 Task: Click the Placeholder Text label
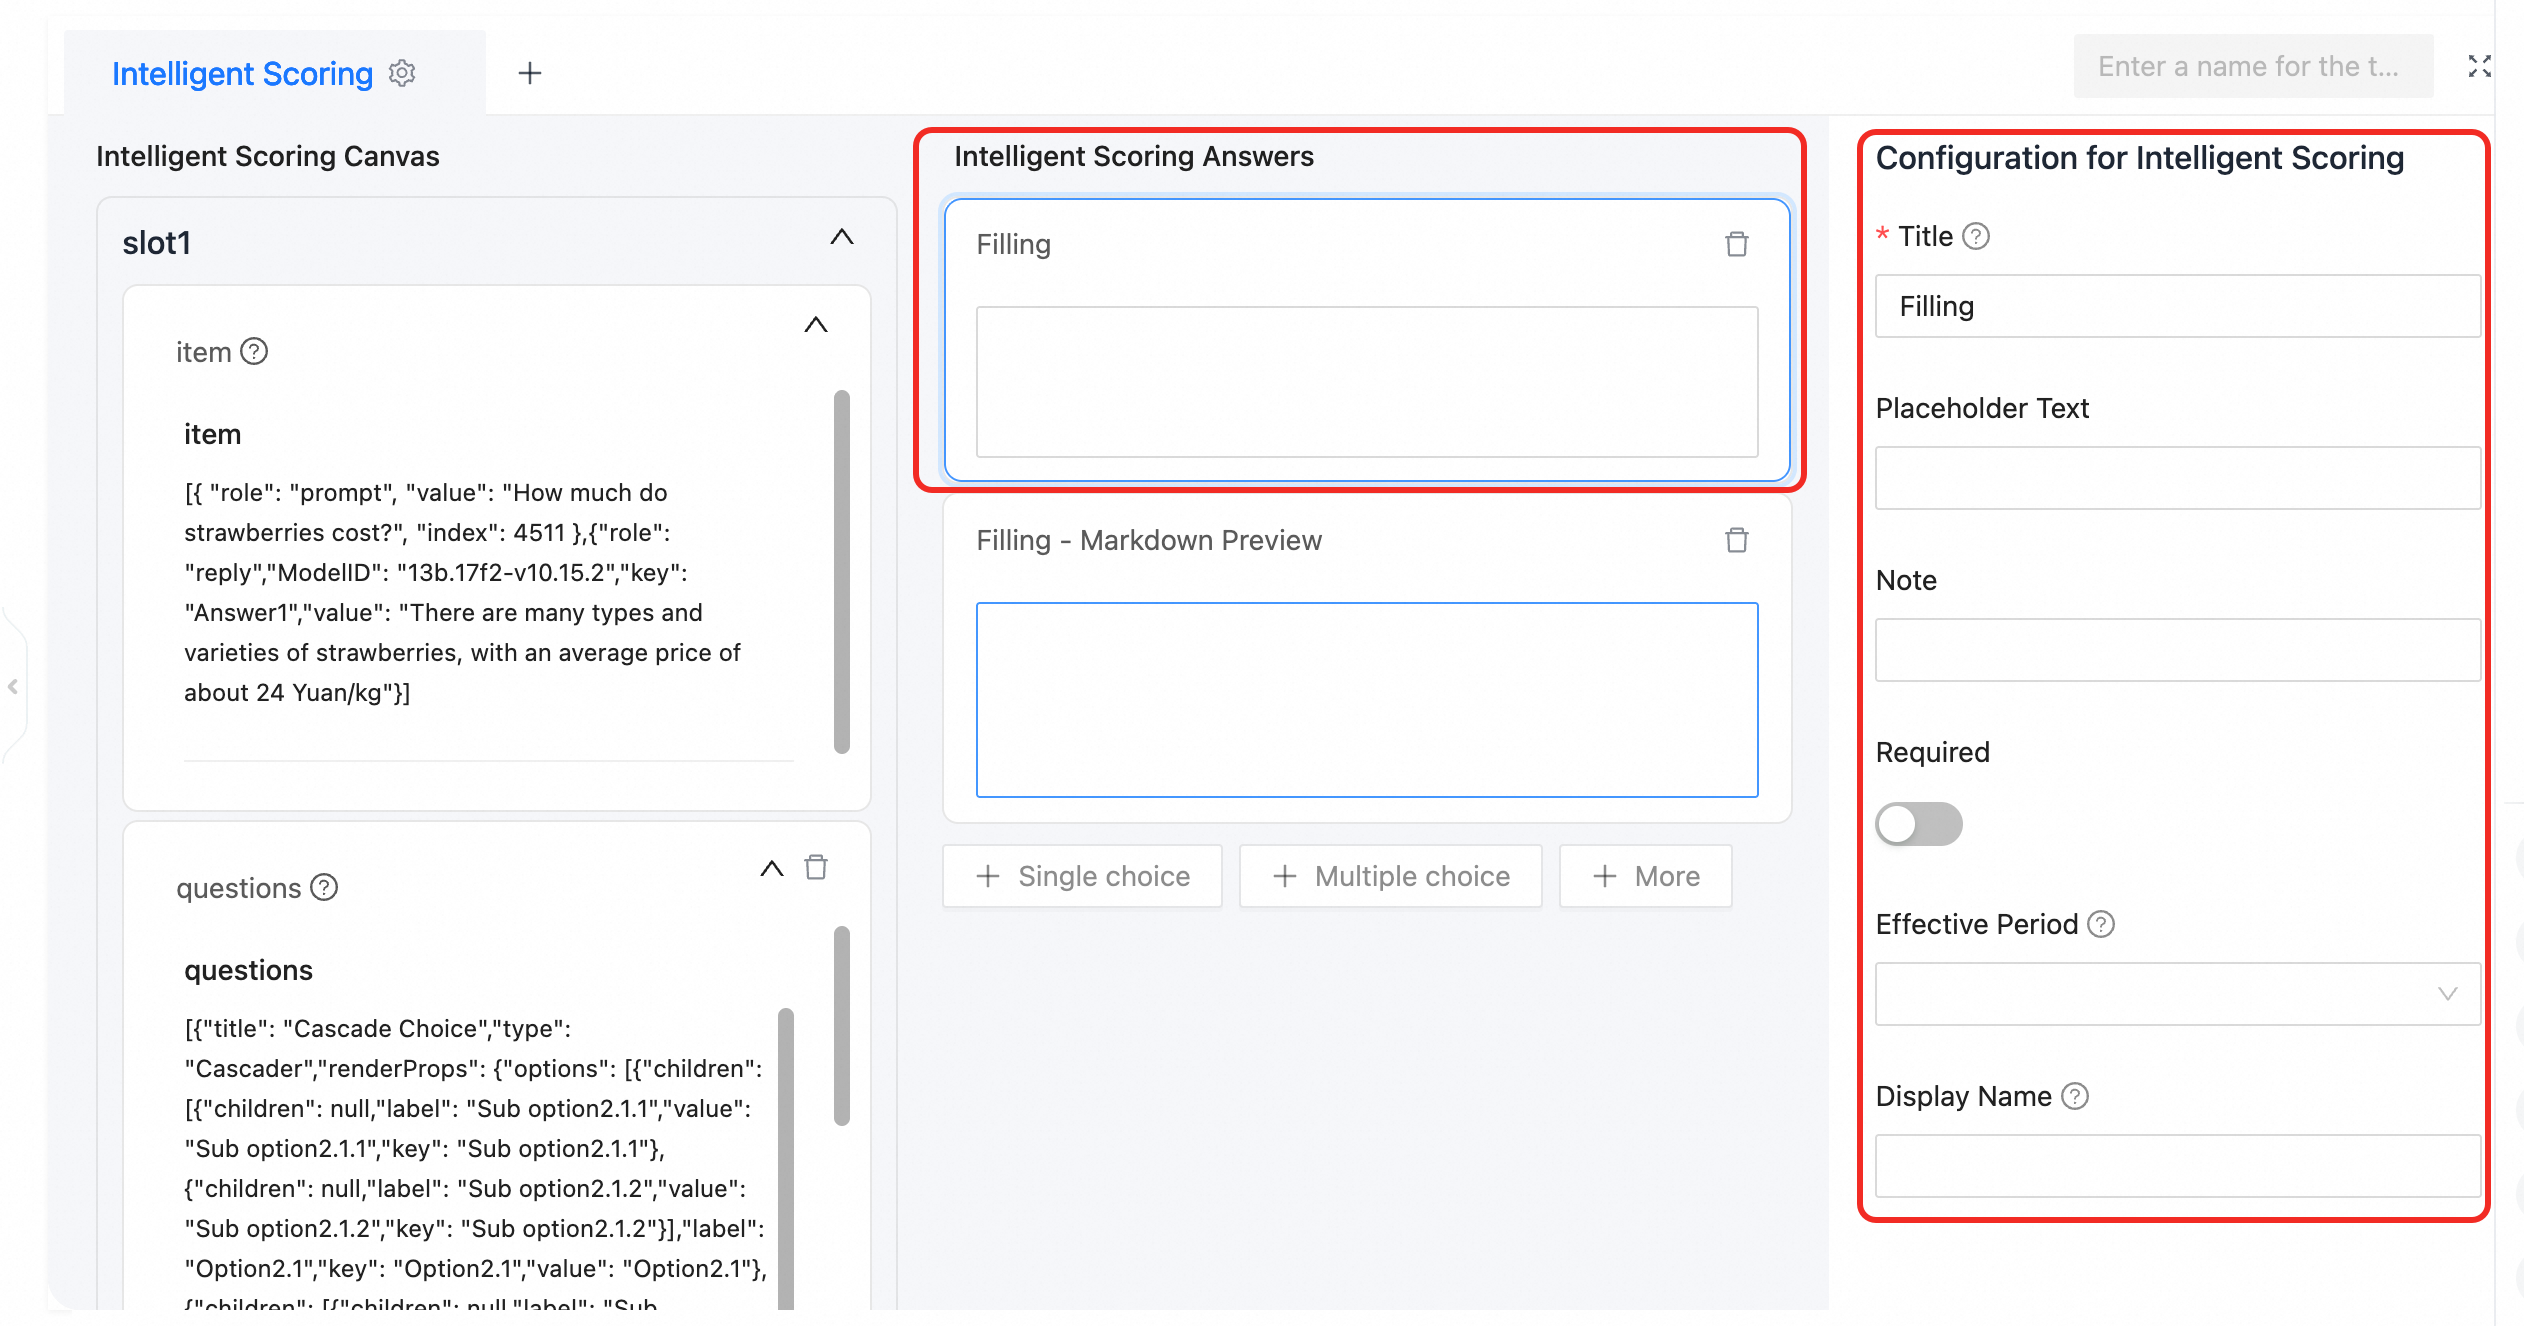[x=1982, y=408]
